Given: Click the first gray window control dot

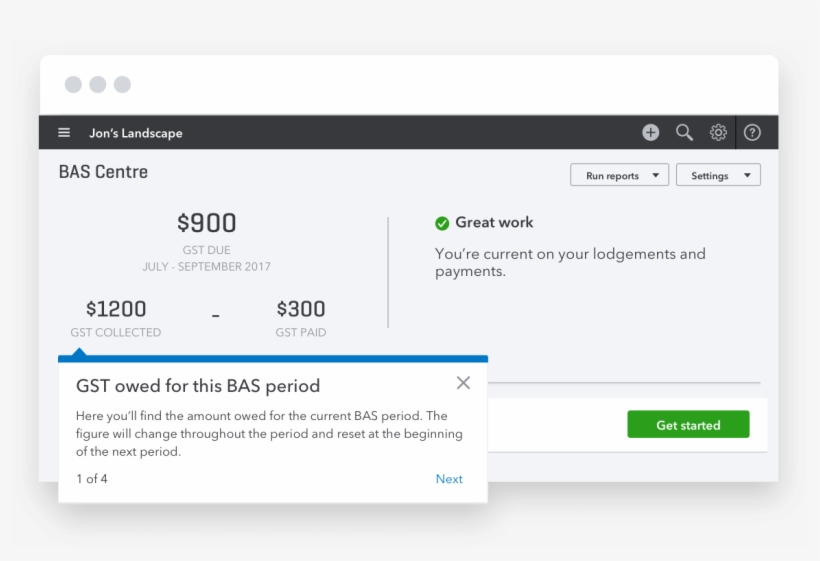Looking at the screenshot, I should coord(73,84).
